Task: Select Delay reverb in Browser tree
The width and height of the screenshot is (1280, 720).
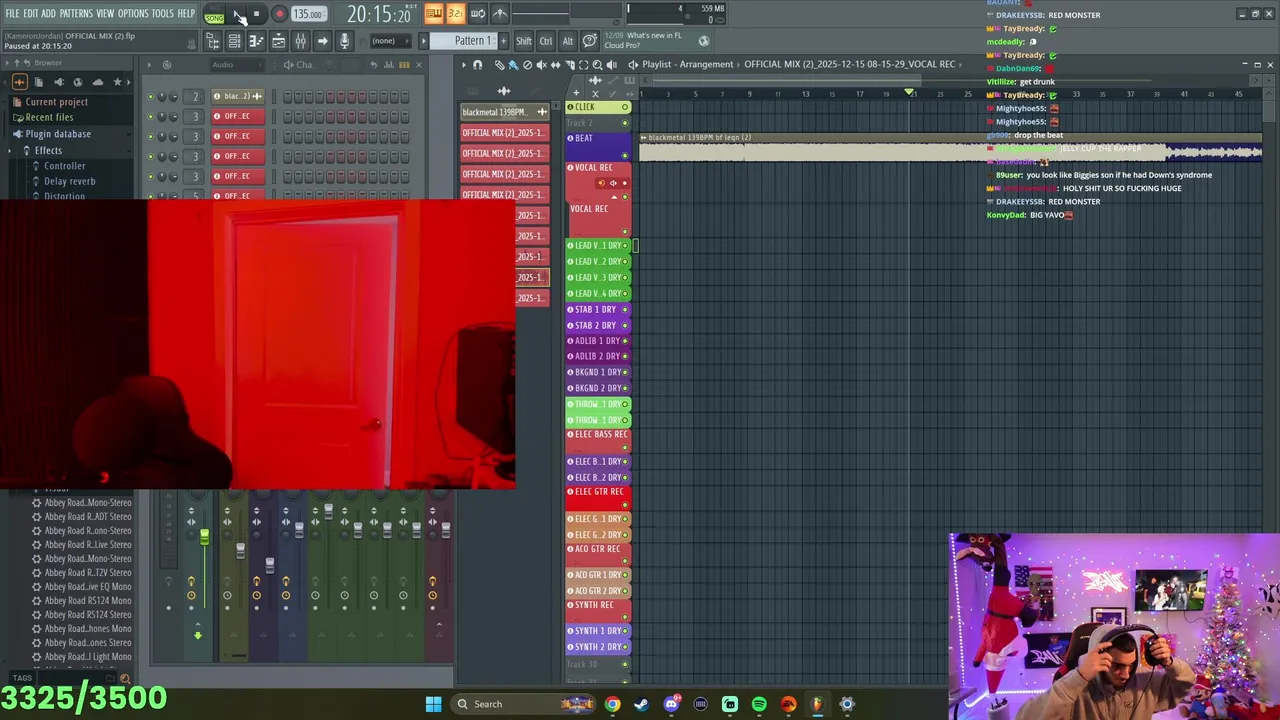Action: tap(70, 181)
